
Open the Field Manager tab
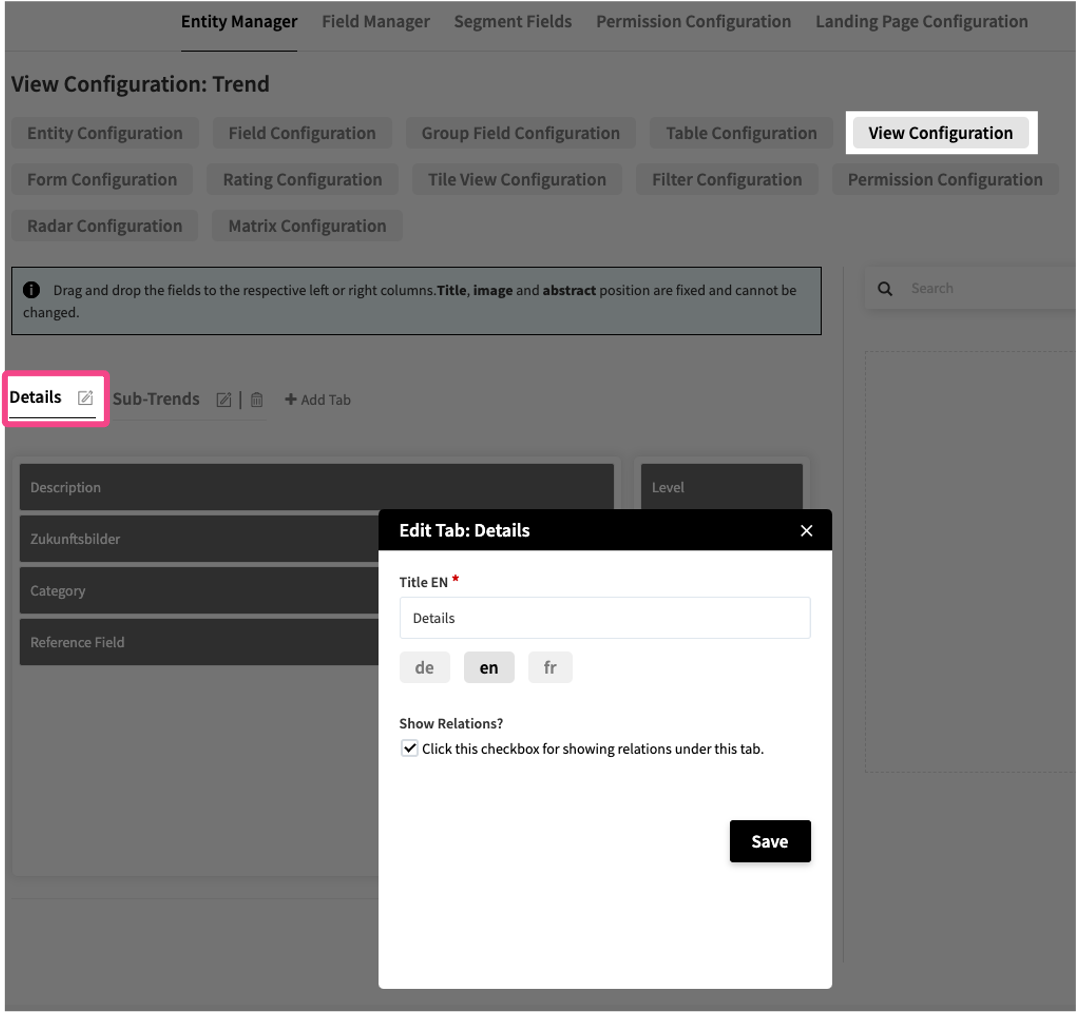(375, 22)
